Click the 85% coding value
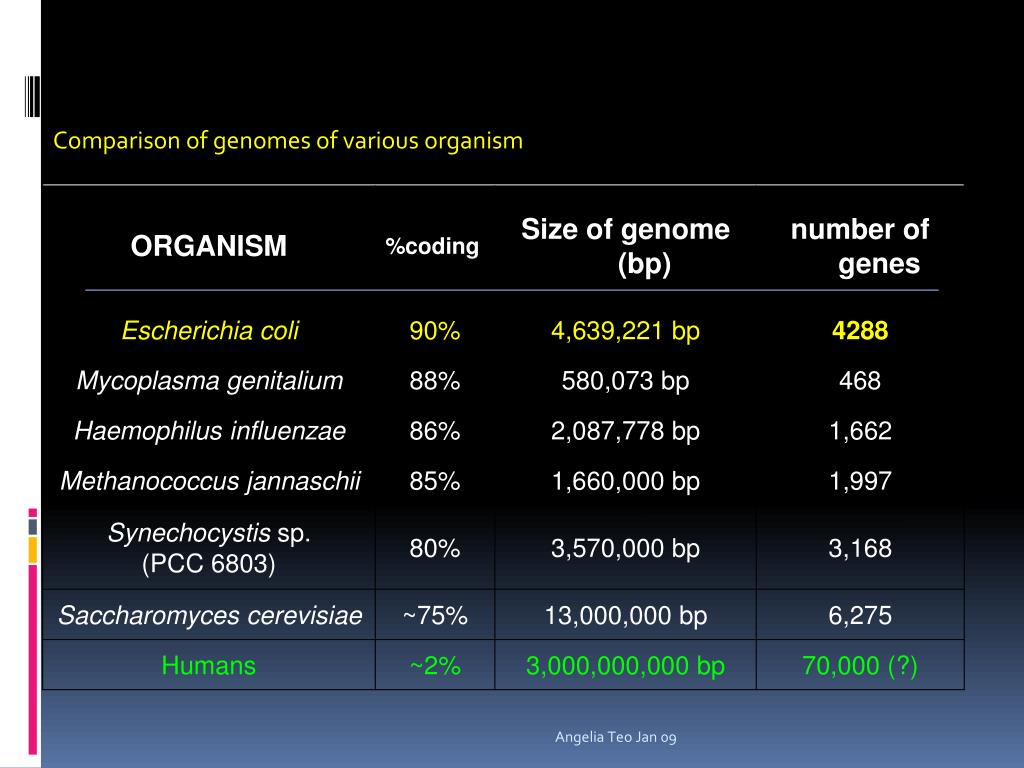 point(435,481)
